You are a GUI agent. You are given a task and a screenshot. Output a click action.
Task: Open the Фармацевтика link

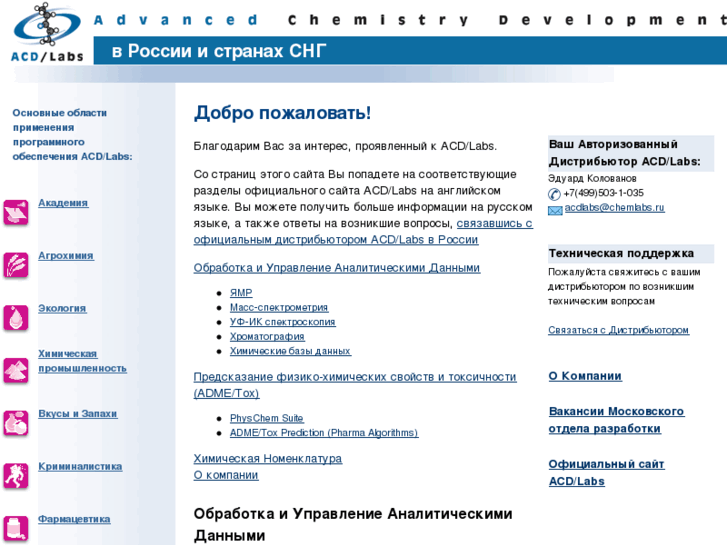[74, 519]
